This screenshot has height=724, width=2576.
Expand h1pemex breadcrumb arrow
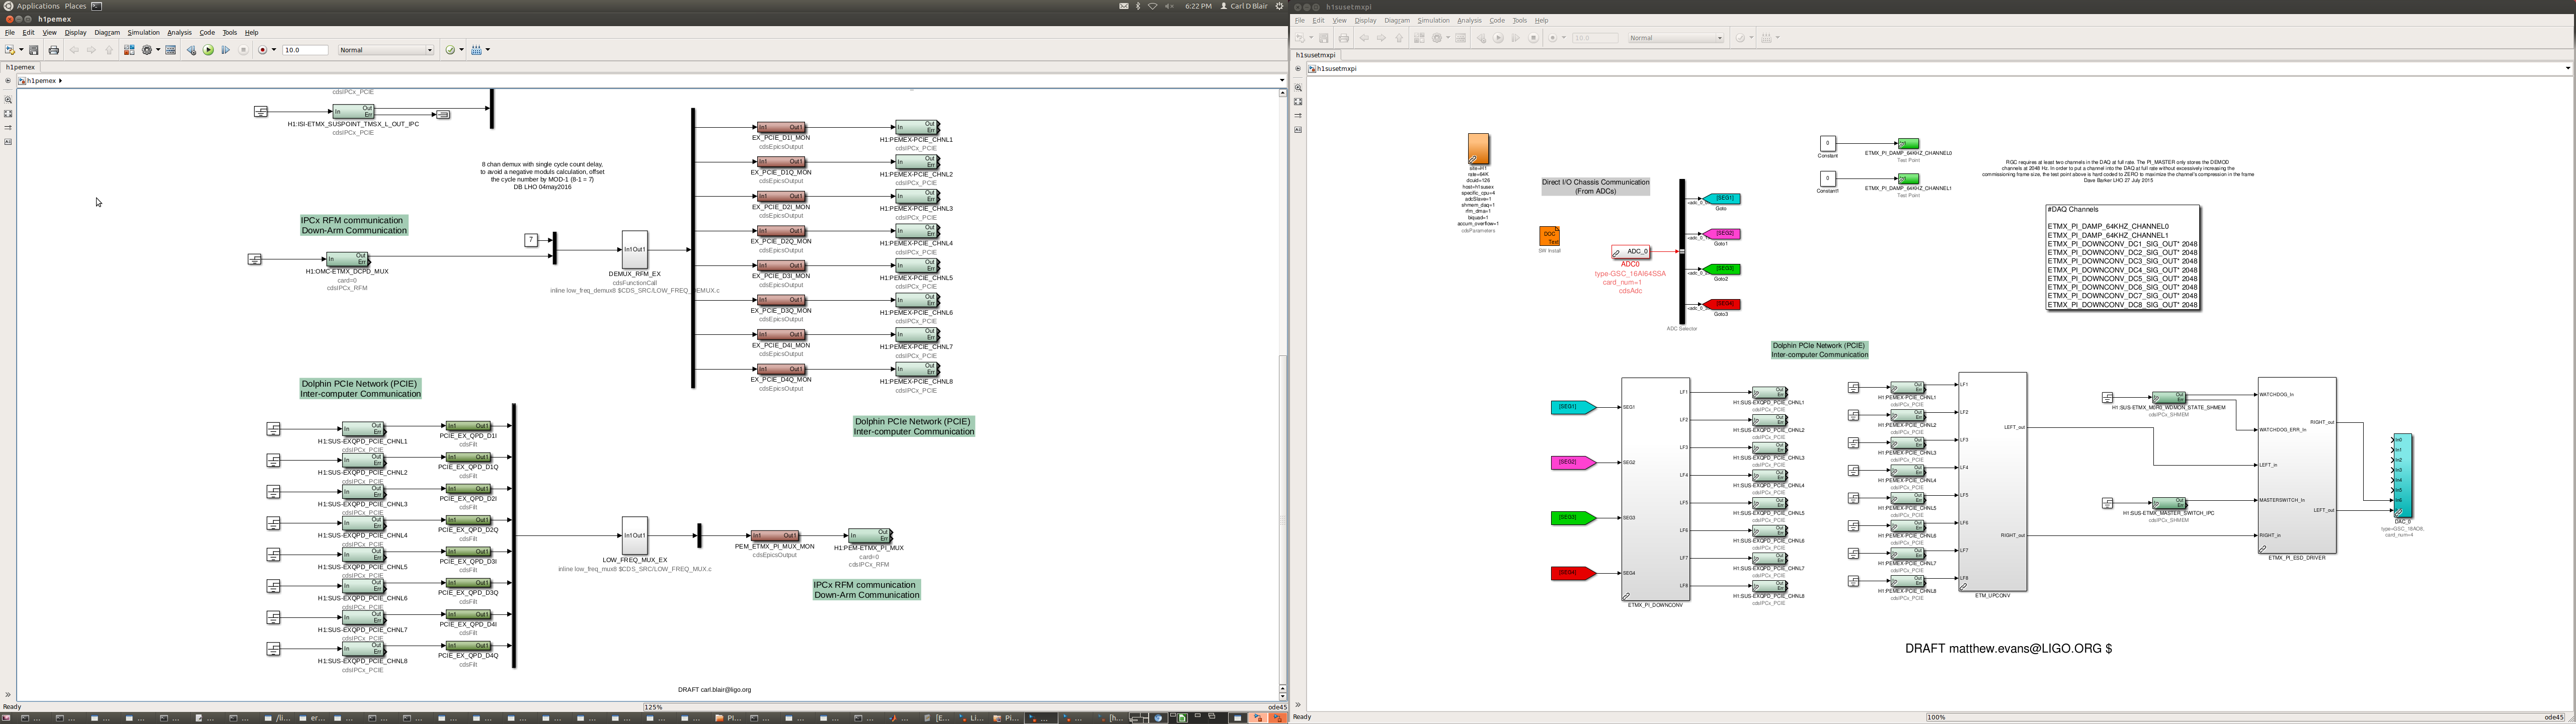tap(61, 80)
